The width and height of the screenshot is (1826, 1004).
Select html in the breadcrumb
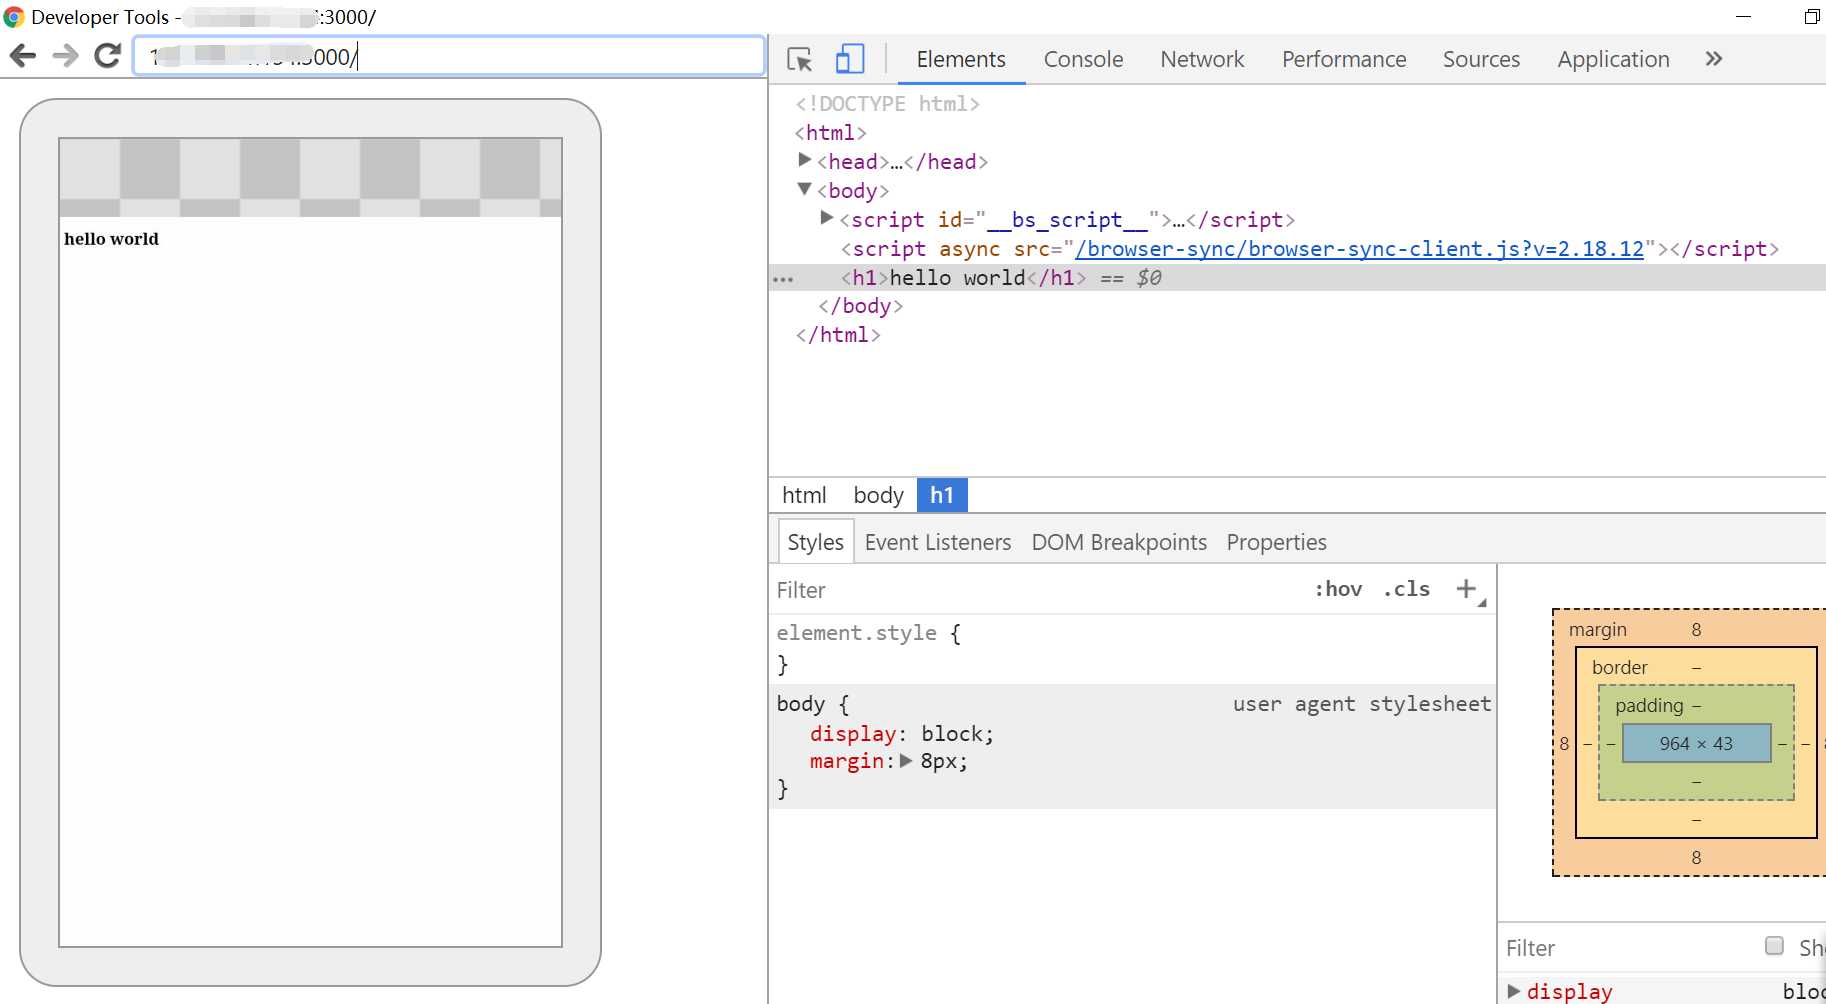(804, 495)
